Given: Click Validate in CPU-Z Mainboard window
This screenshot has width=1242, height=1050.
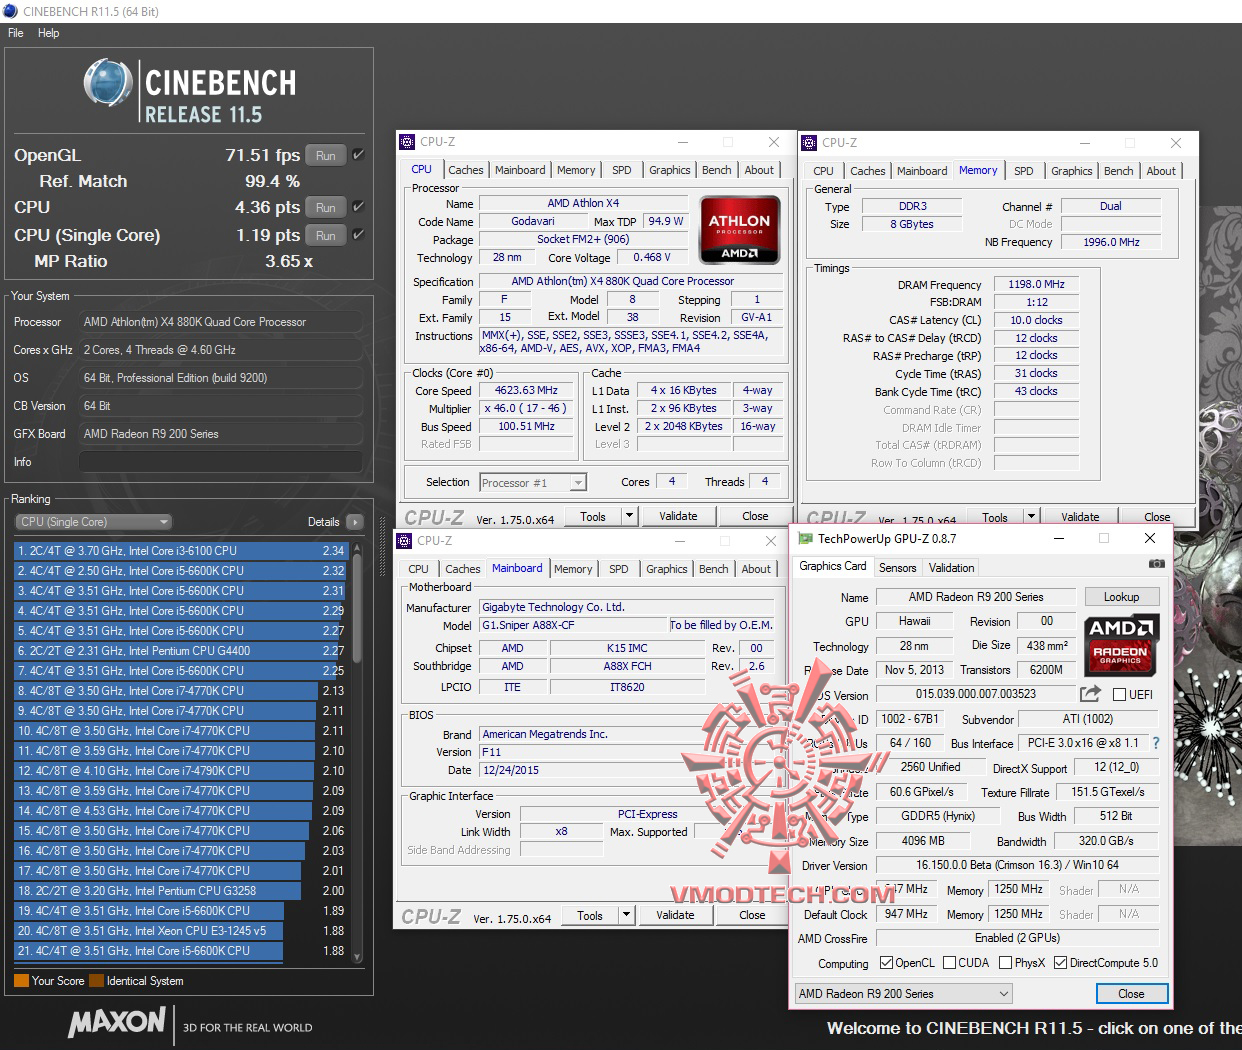Looking at the screenshot, I should 675,915.
